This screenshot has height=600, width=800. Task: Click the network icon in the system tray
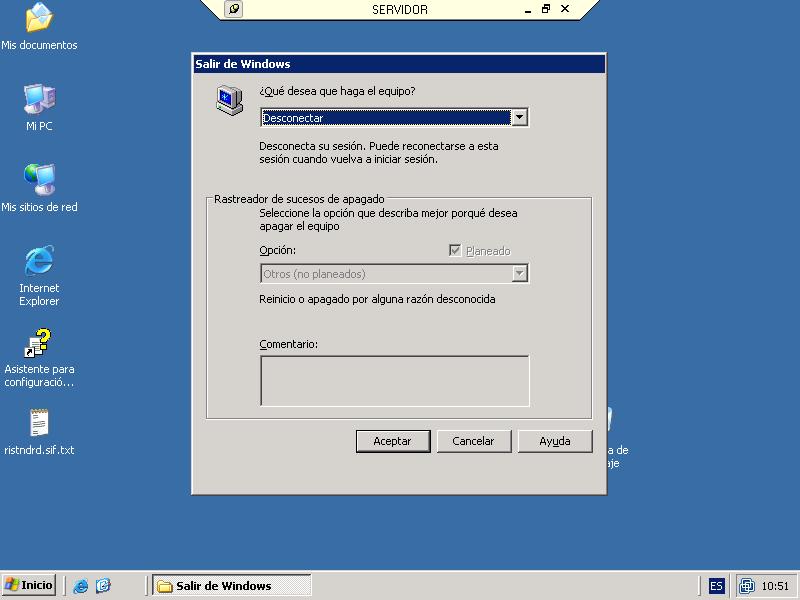pyautogui.click(x=747, y=586)
